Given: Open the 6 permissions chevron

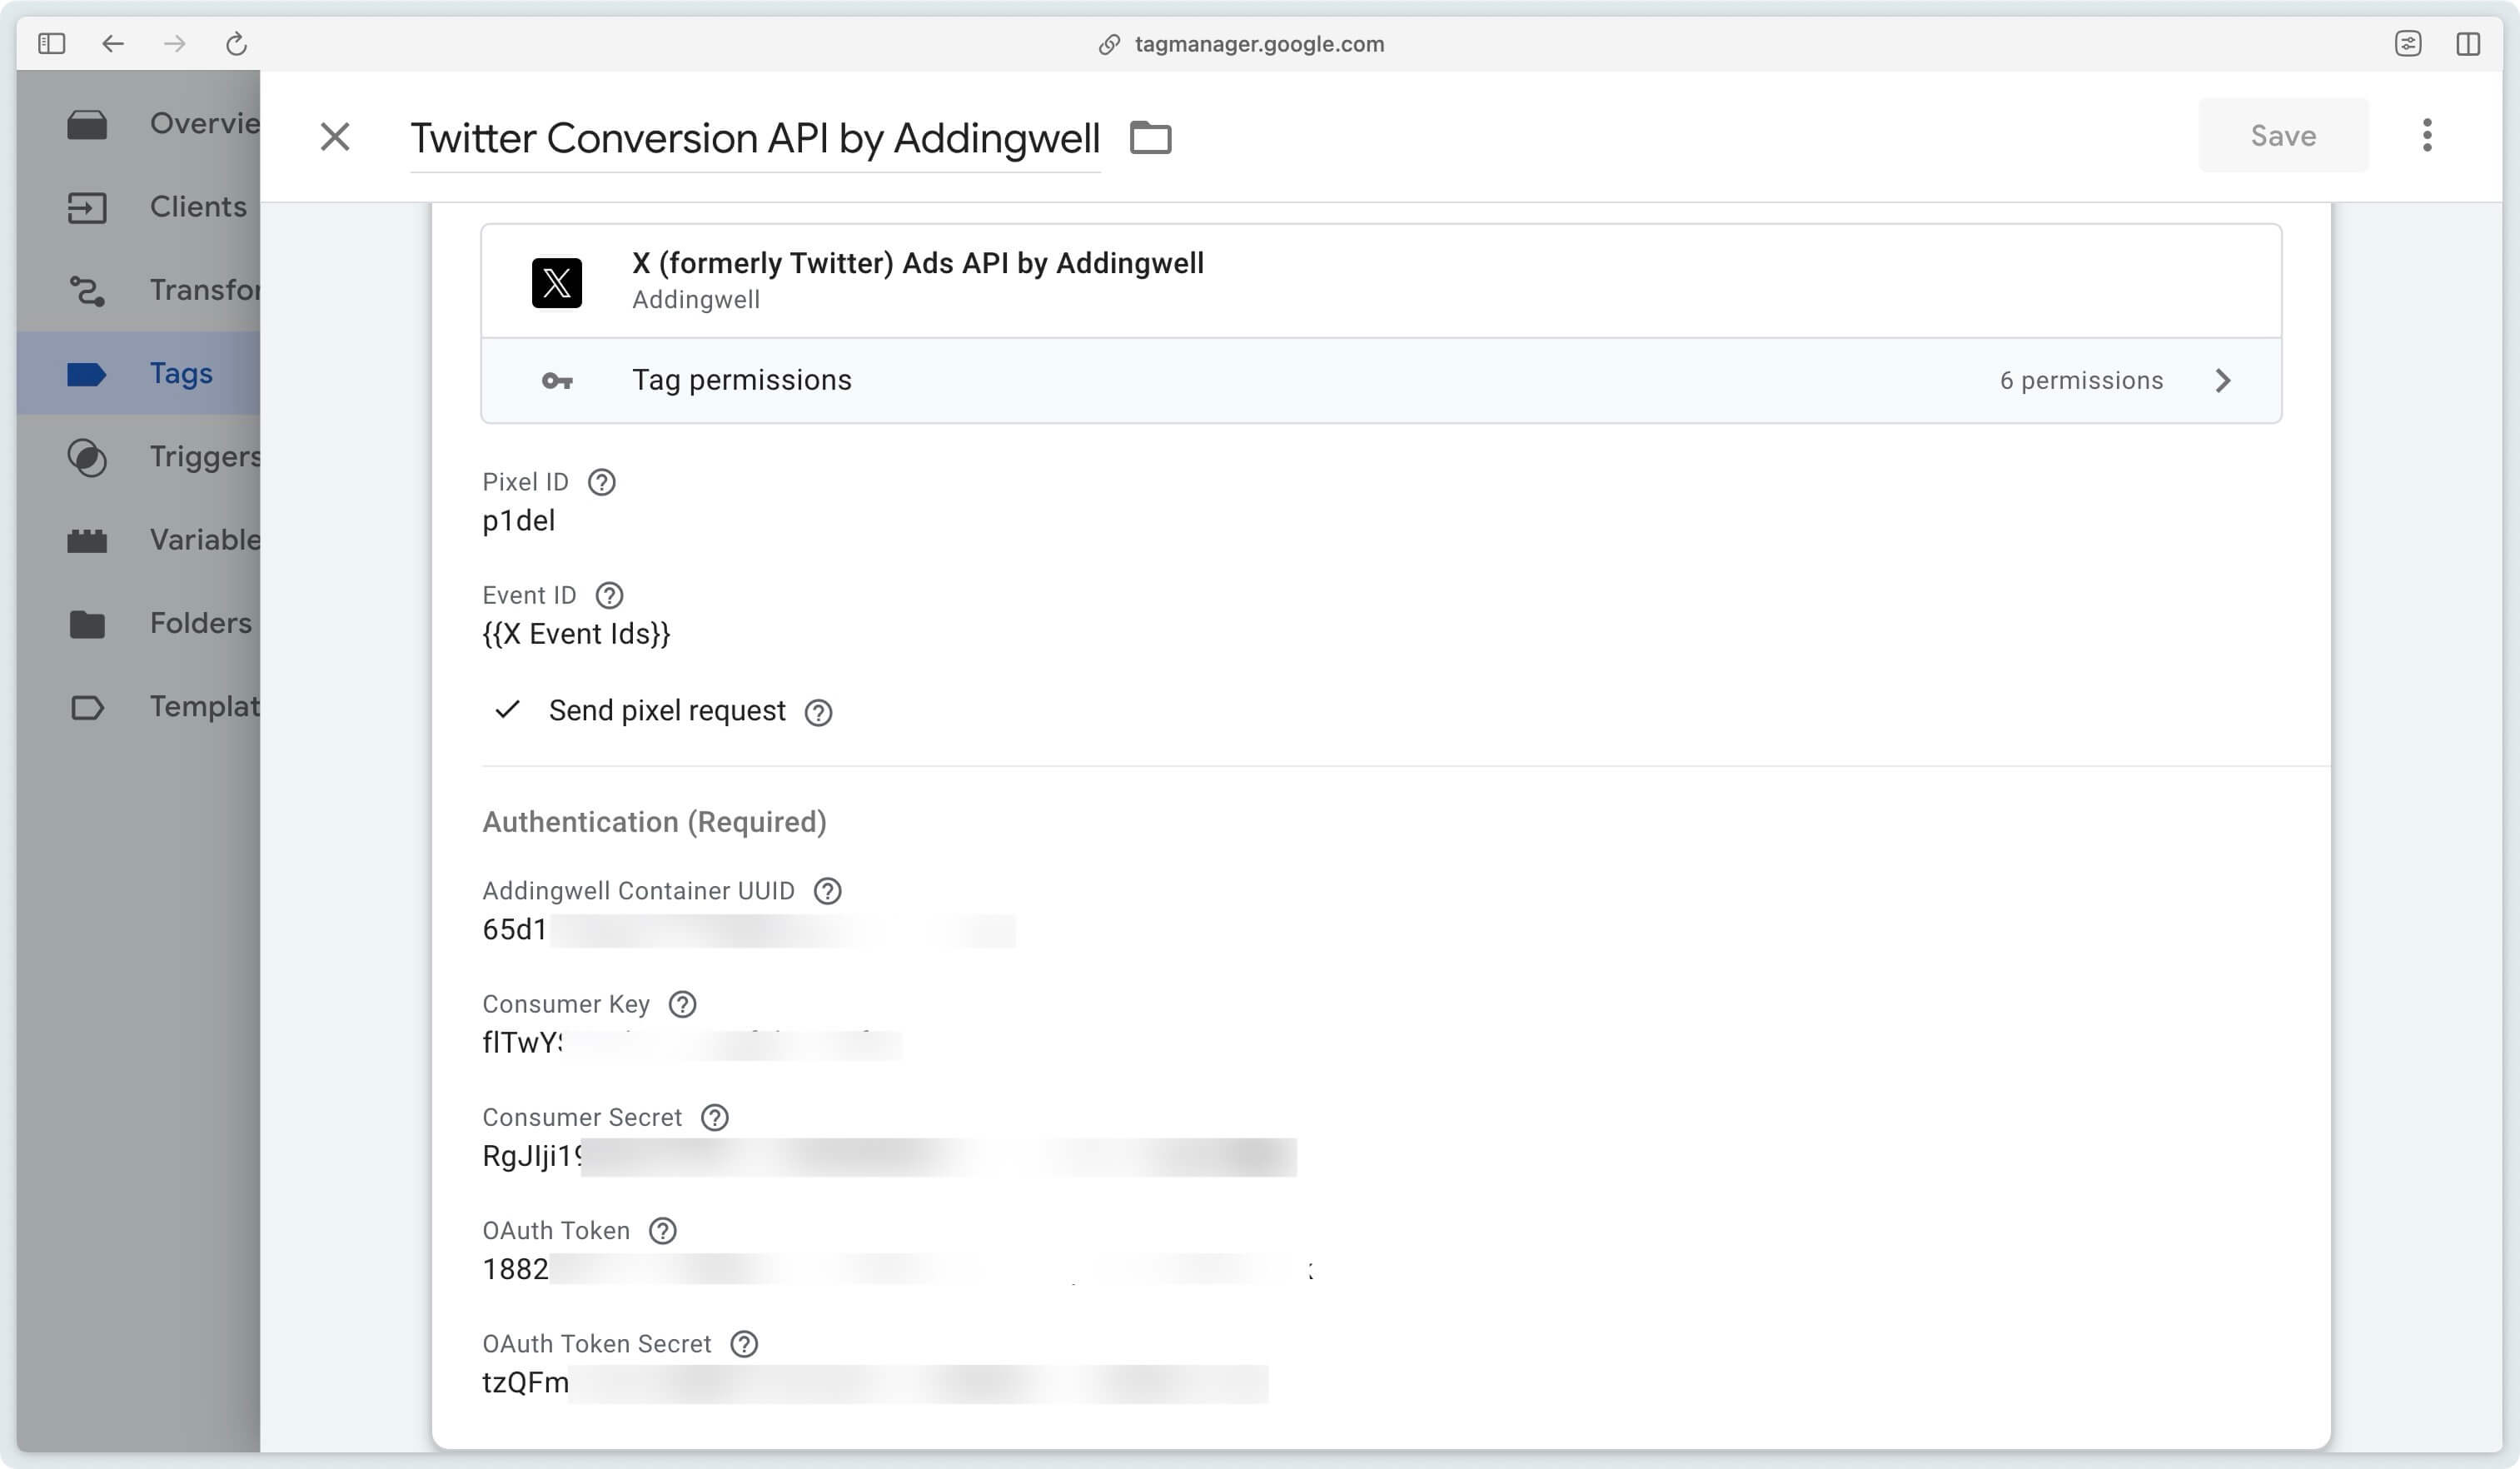Looking at the screenshot, I should pos(2222,381).
